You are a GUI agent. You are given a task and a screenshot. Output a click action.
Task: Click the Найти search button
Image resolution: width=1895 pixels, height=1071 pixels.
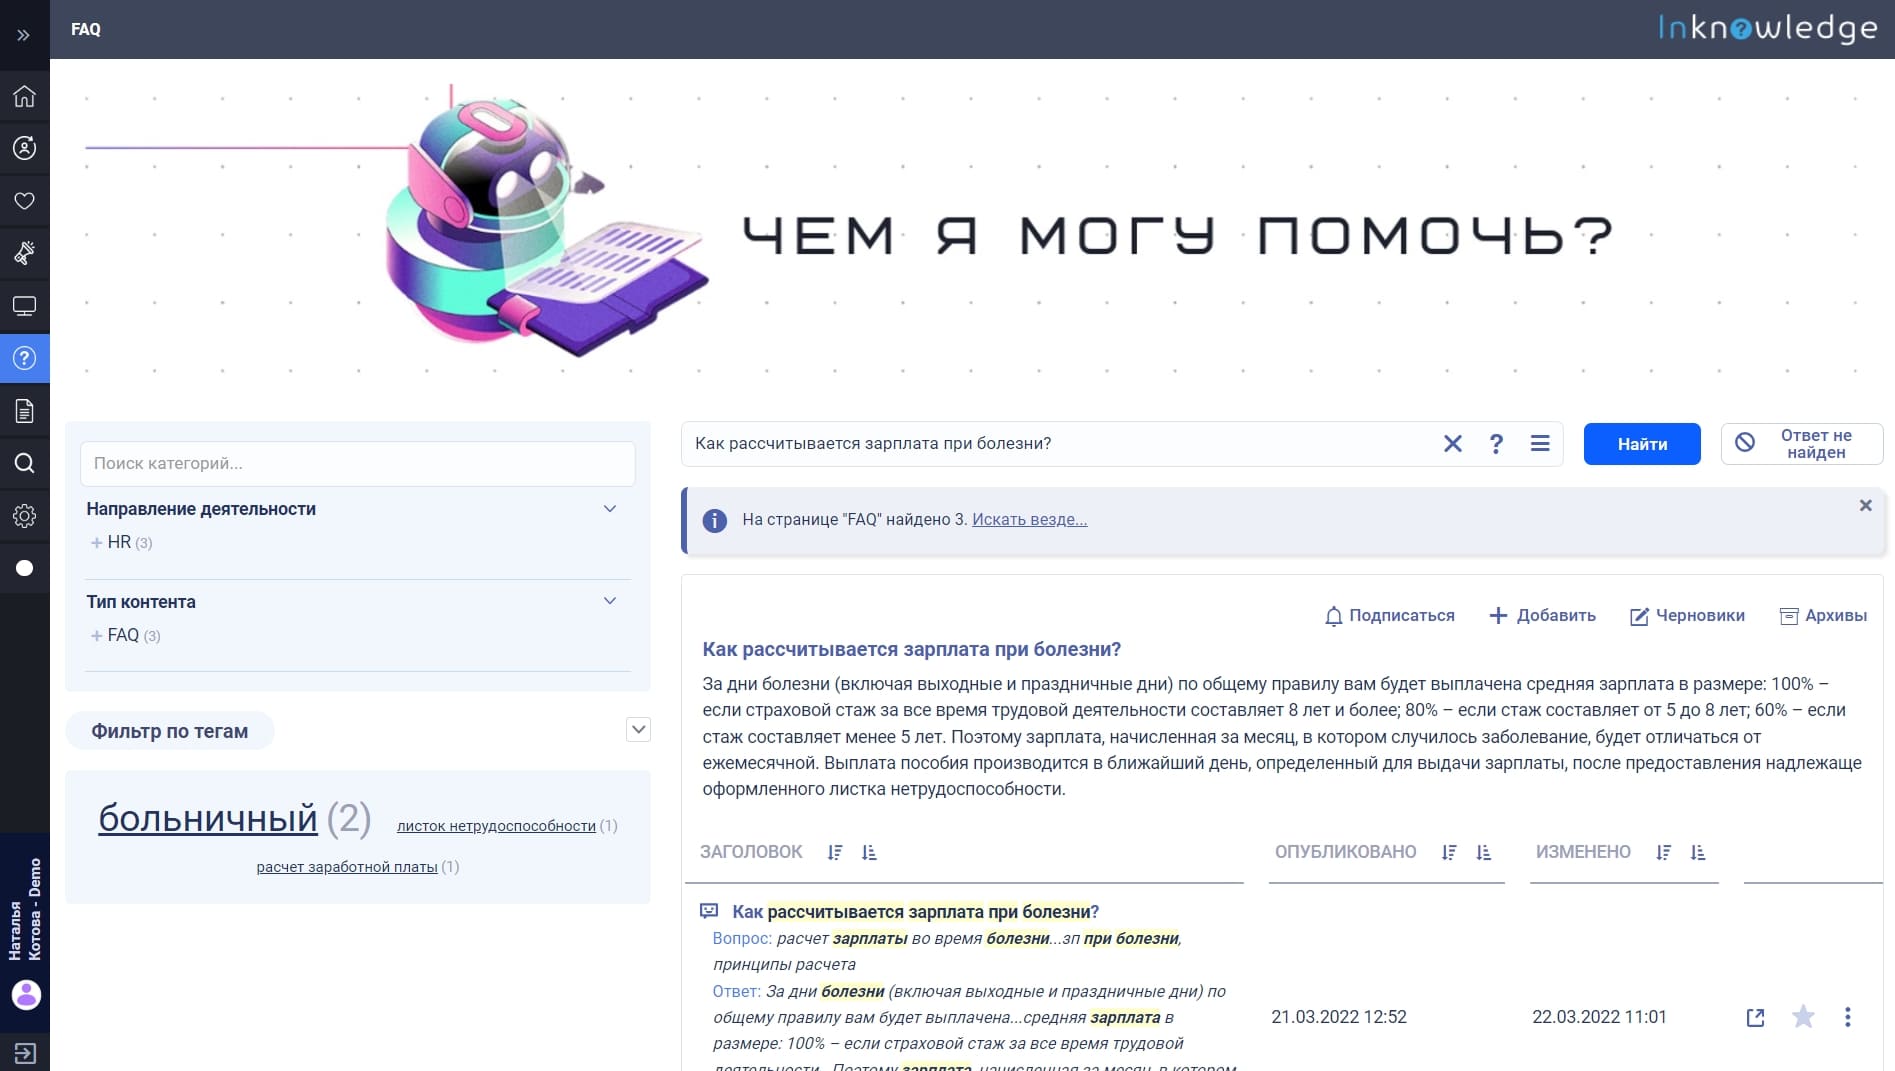pyautogui.click(x=1641, y=444)
